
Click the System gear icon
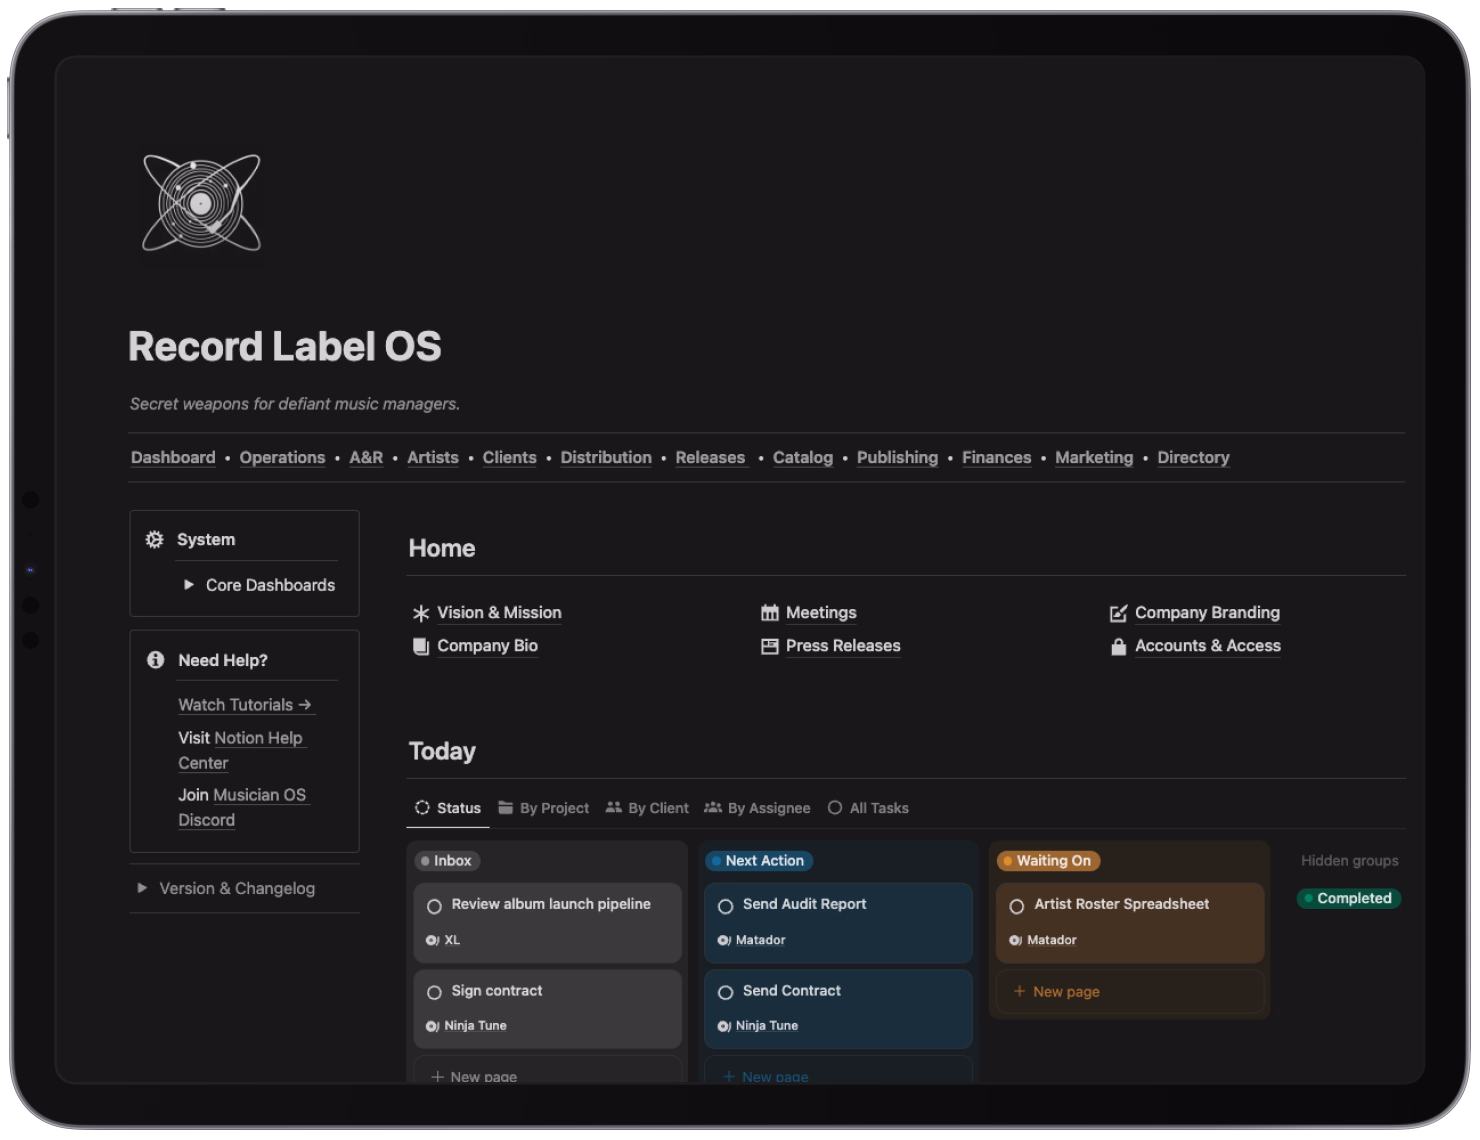(x=154, y=539)
